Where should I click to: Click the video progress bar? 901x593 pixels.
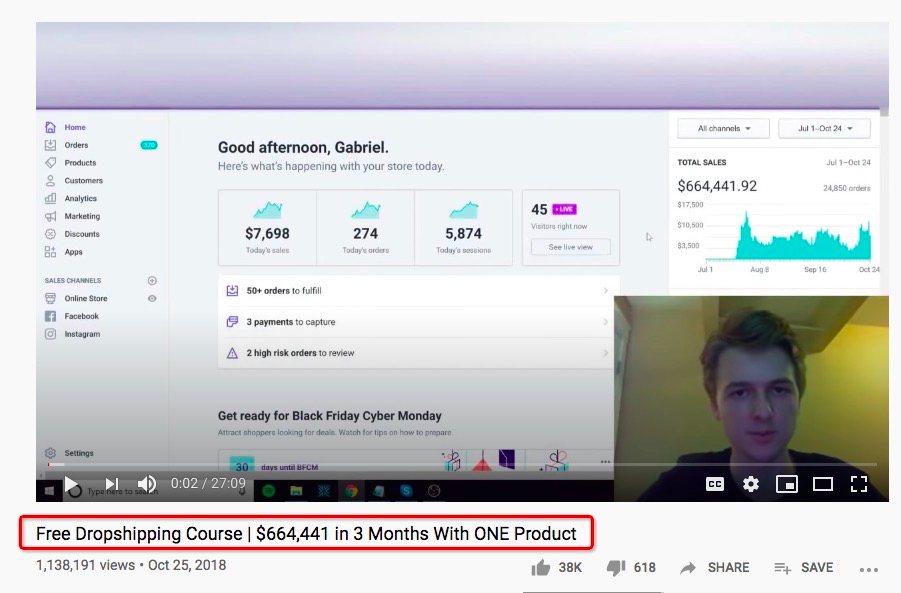[x=463, y=464]
